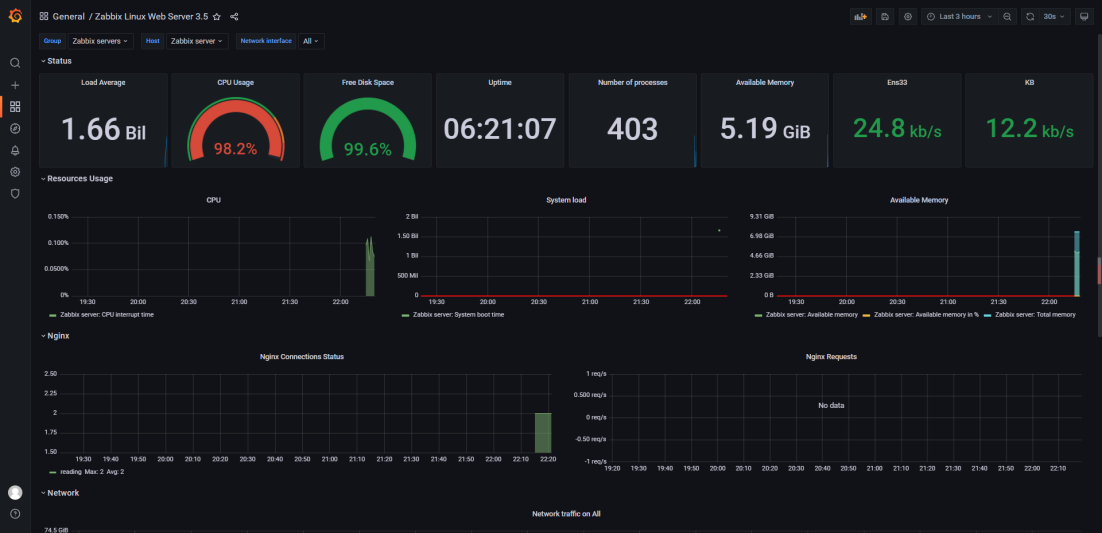1102x533 pixels.
Task: Open the Last 3 hours time picker
Action: pos(960,16)
